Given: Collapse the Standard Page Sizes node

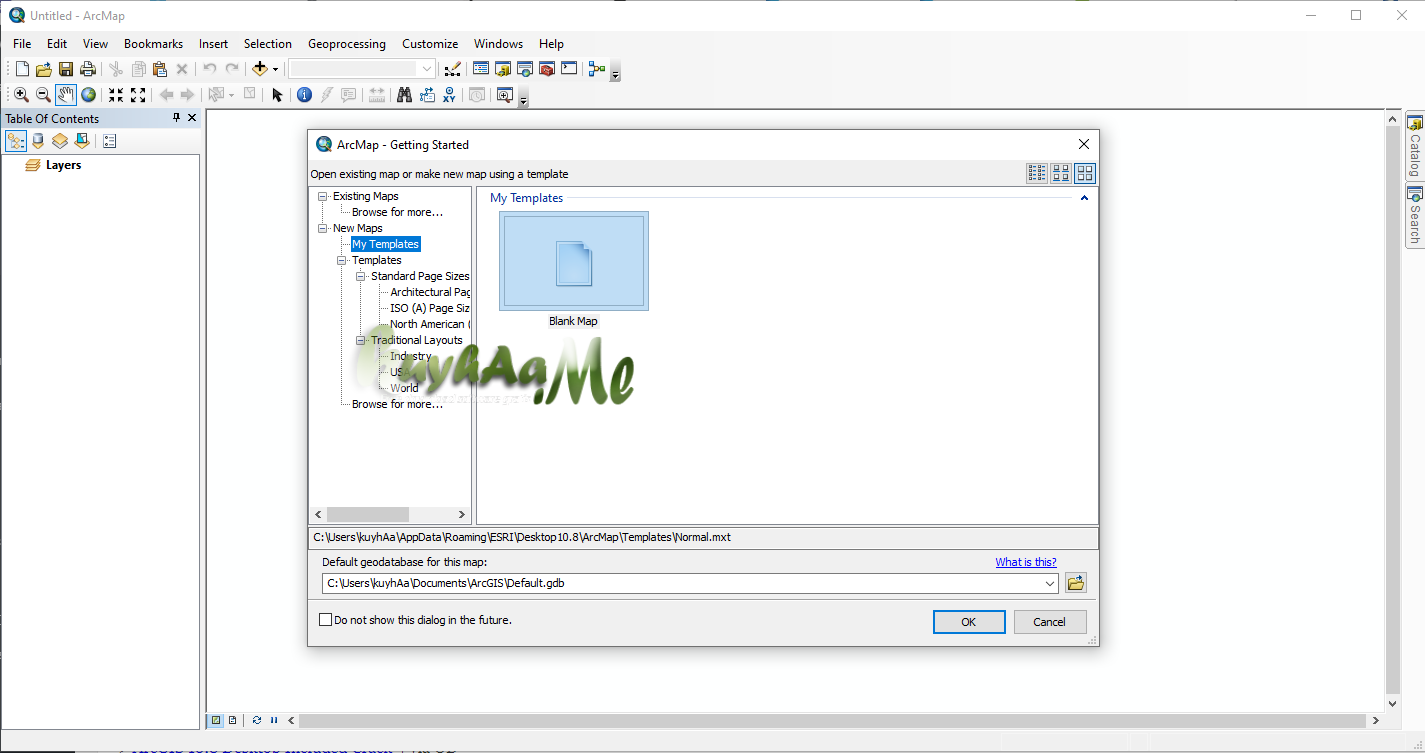Looking at the screenshot, I should click(361, 276).
